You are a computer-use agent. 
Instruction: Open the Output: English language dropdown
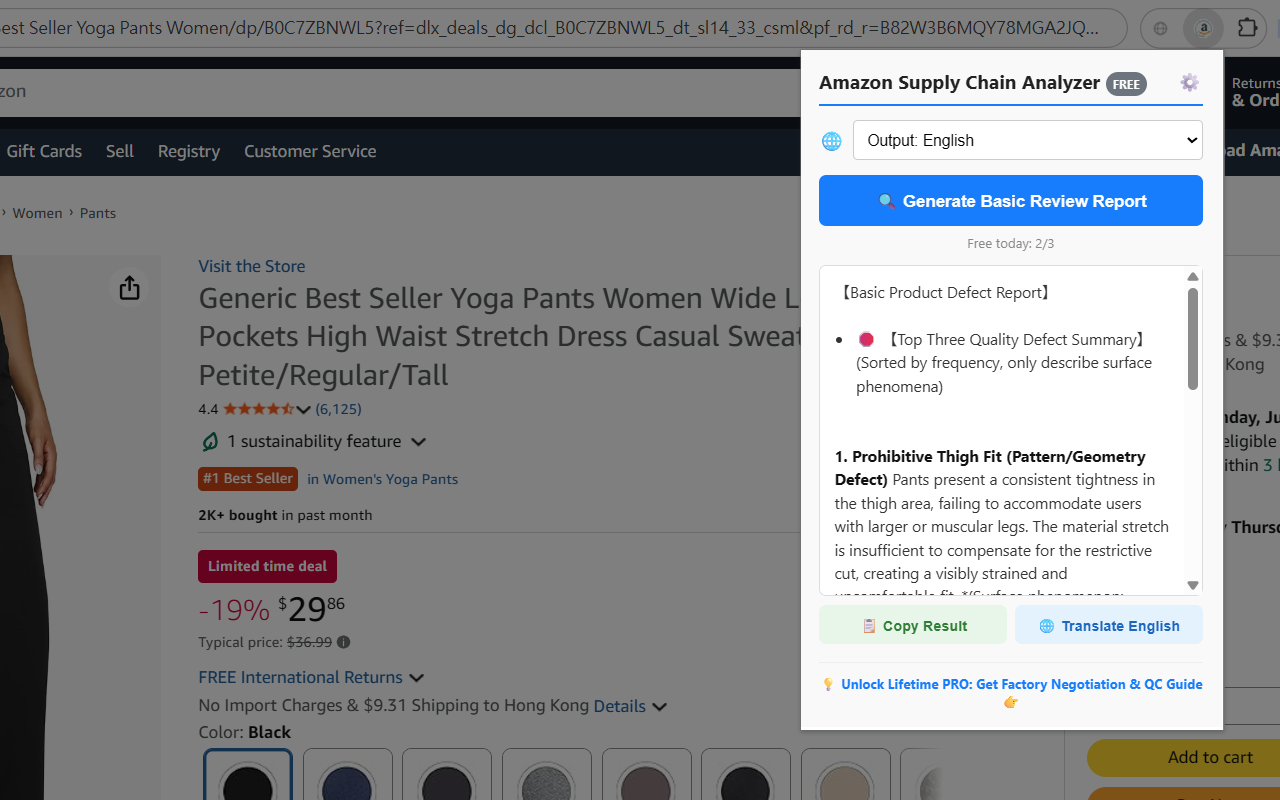point(1028,140)
